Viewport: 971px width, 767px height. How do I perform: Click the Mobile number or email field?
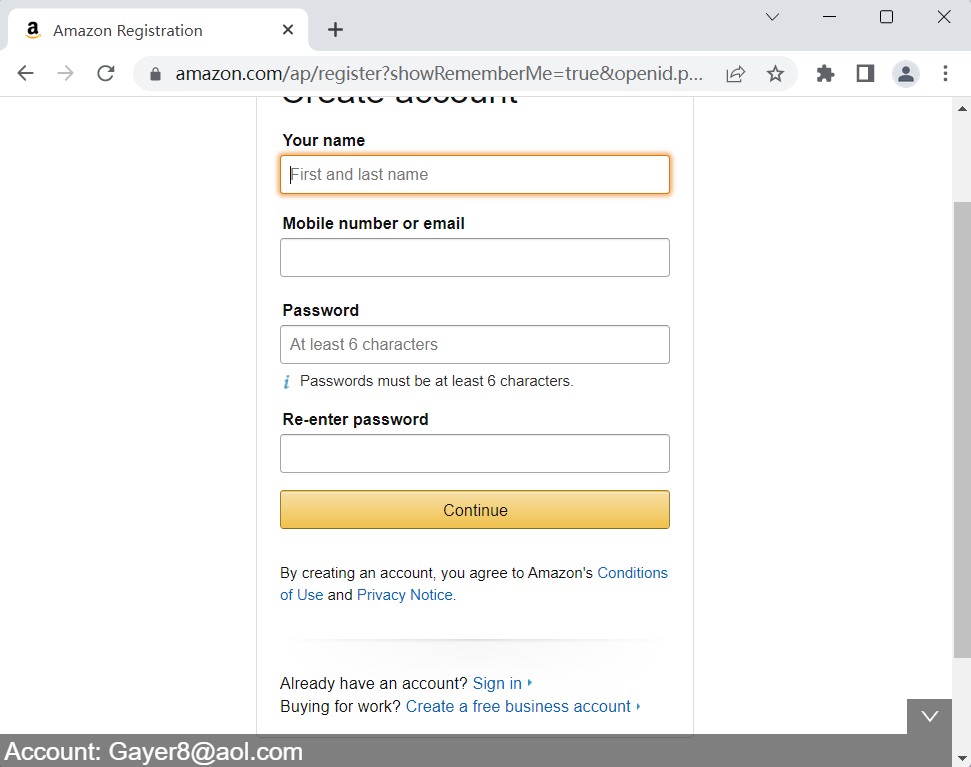click(474, 257)
